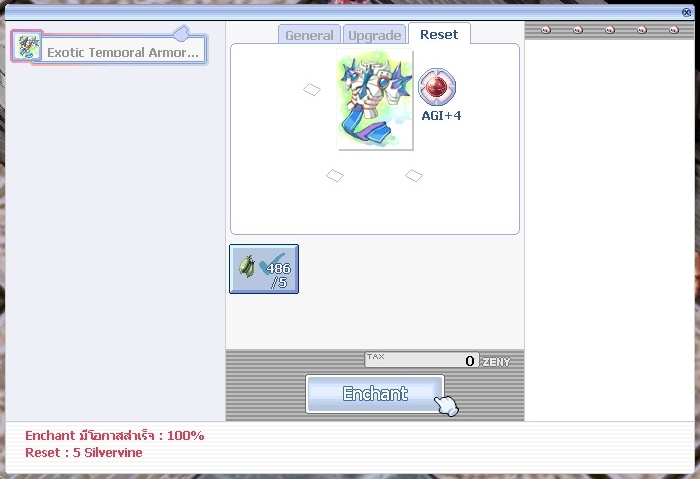Viewport: 700px width, 479px height.
Task: Click the leftmost round stud on right panel header
Action: 546,30
